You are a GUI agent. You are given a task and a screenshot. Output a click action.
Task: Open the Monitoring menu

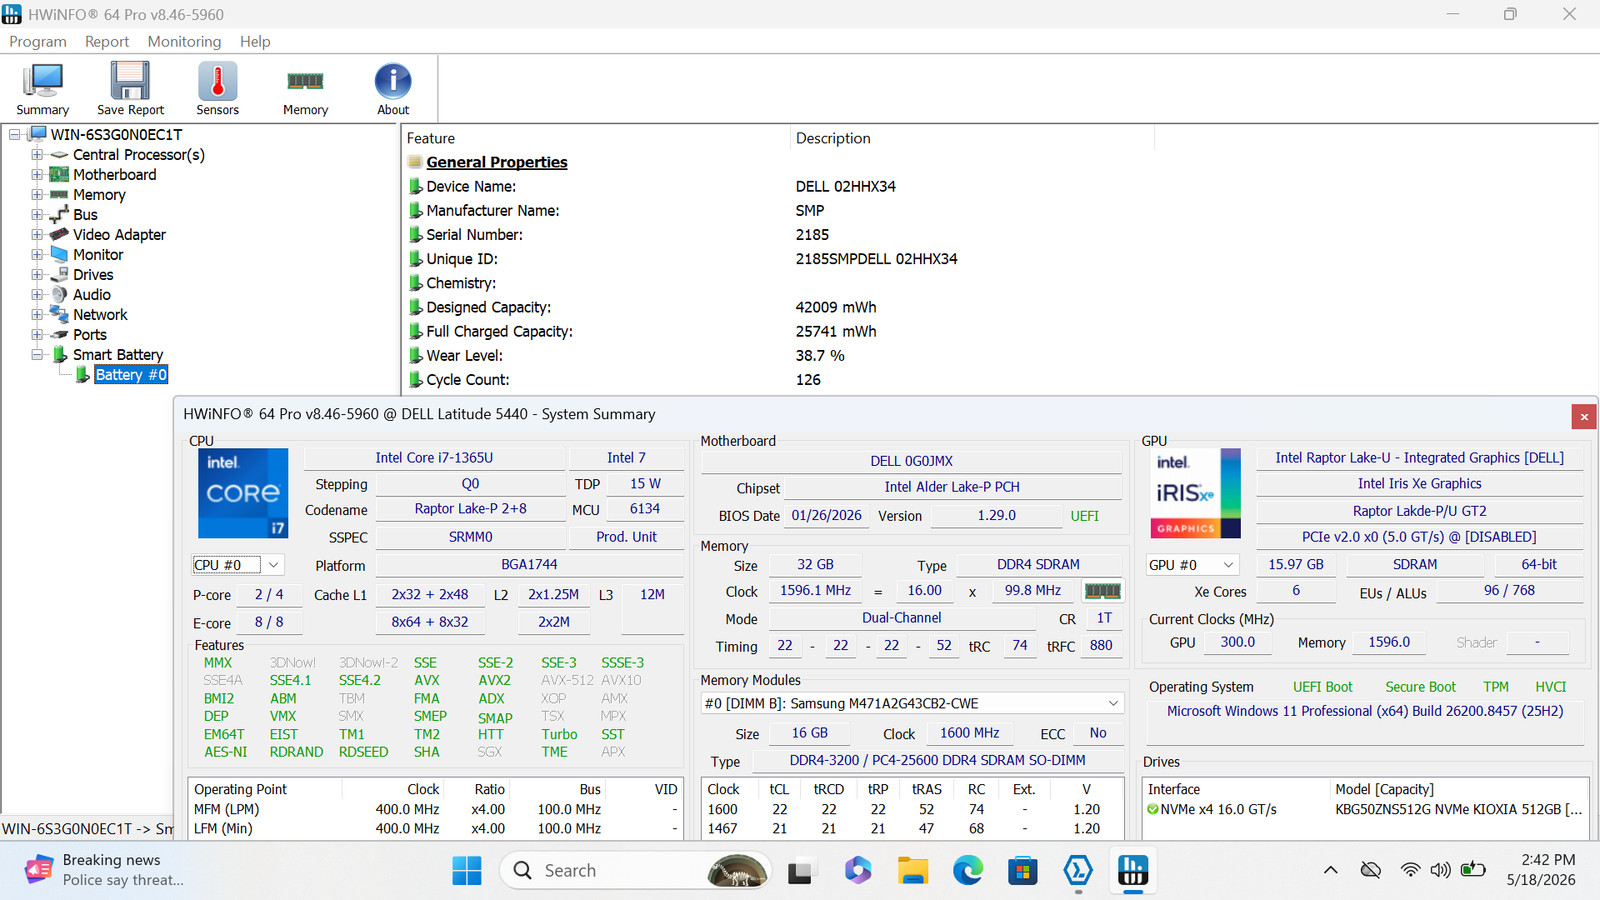point(184,42)
